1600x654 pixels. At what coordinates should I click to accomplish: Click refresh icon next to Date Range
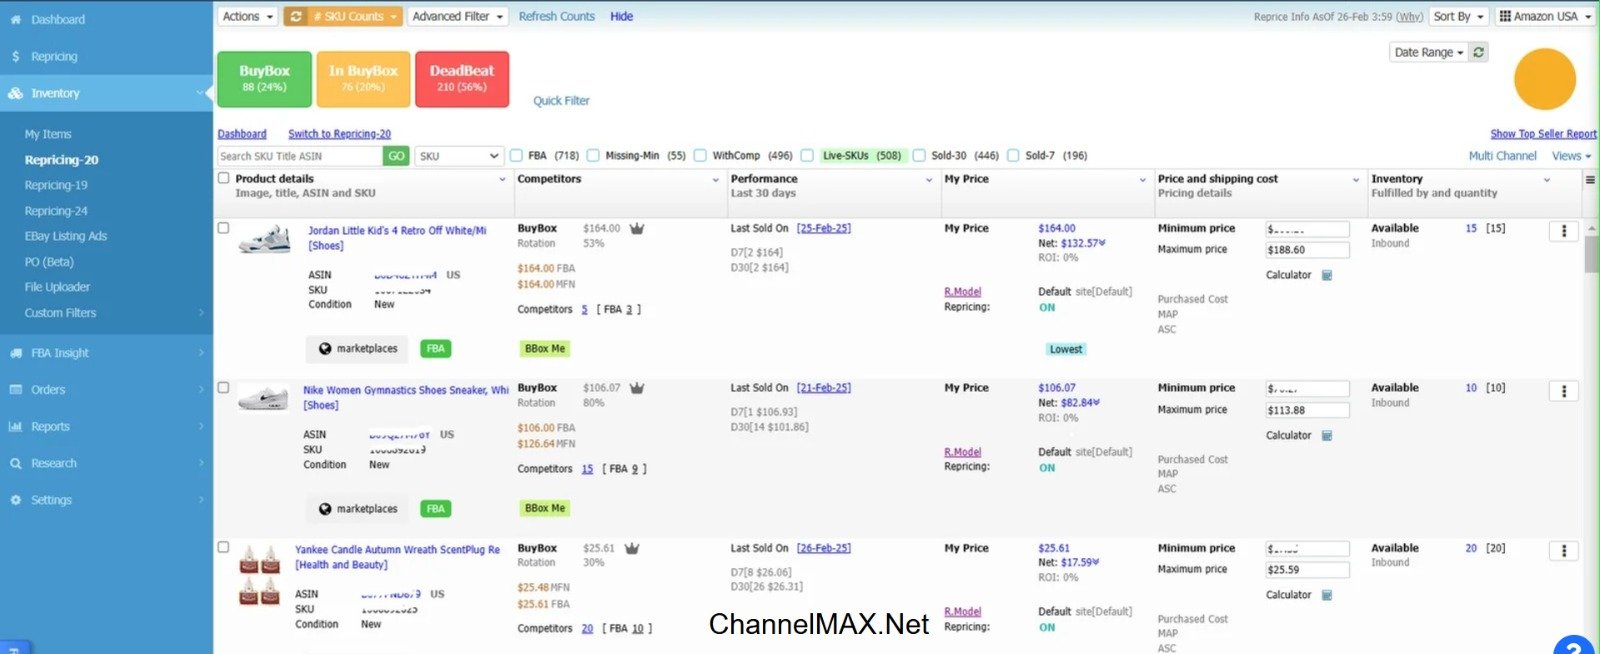pyautogui.click(x=1478, y=52)
